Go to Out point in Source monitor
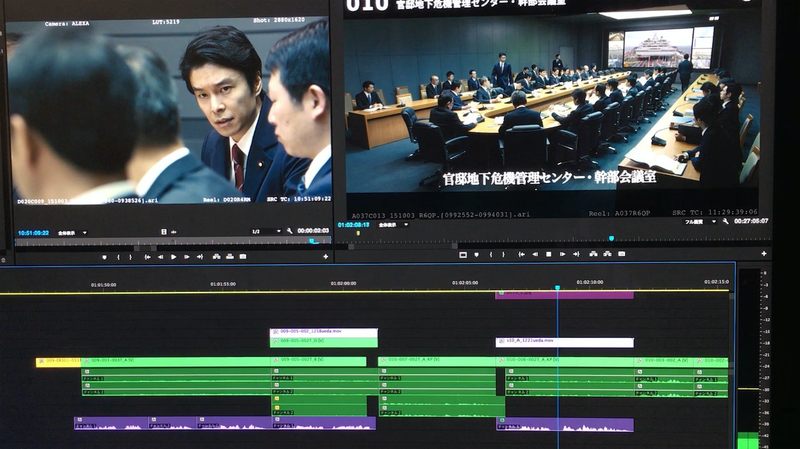 [x=200, y=257]
